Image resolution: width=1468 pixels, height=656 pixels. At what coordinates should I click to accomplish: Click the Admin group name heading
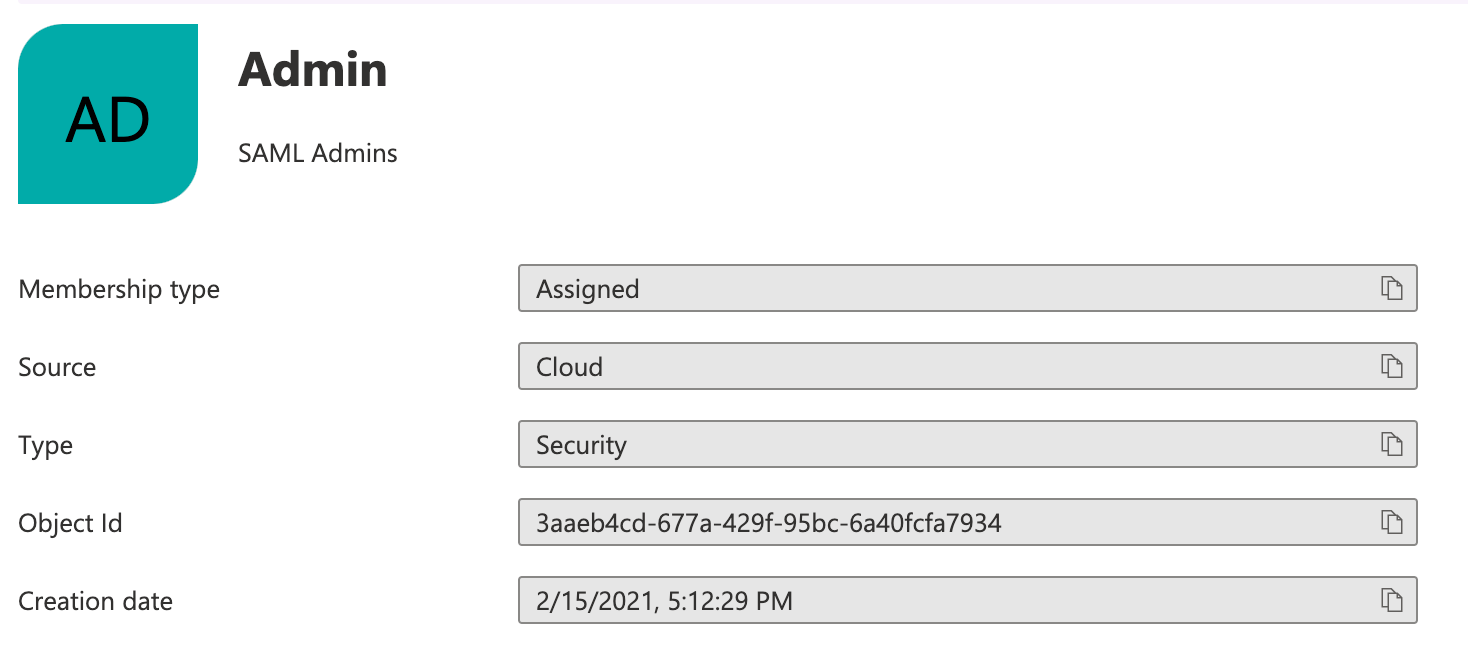tap(312, 70)
